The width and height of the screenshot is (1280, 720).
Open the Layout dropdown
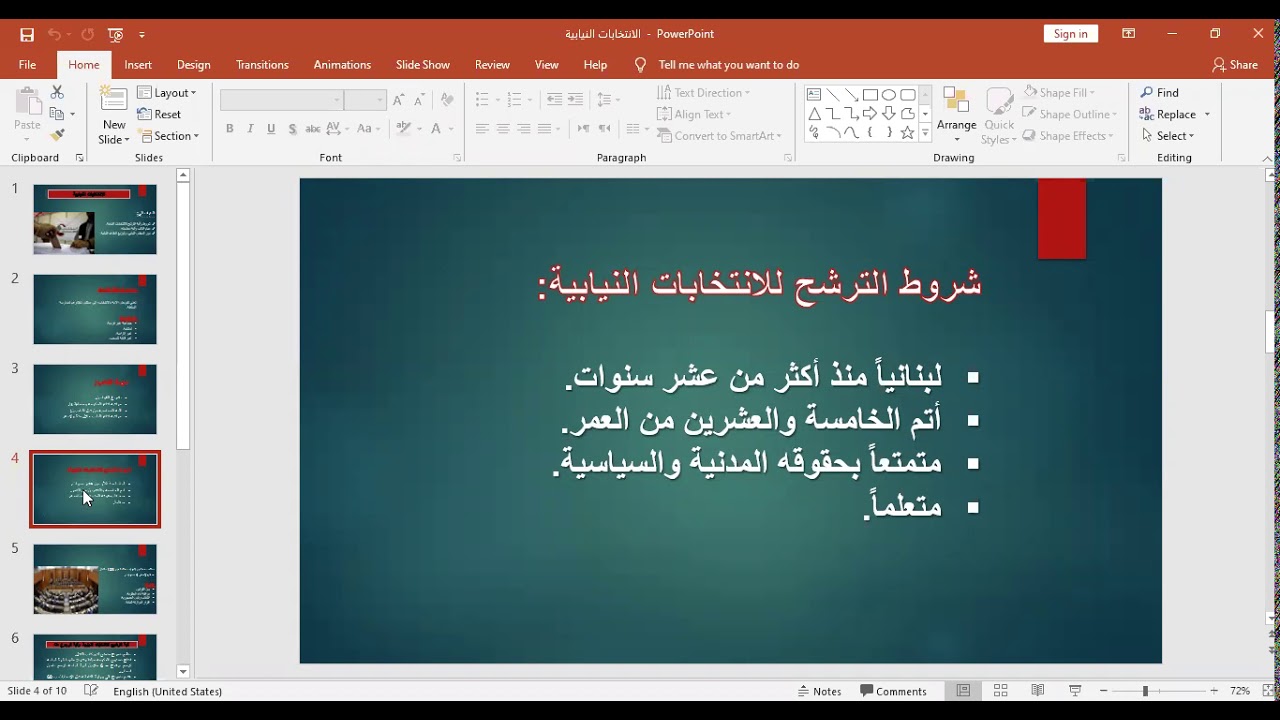tap(167, 93)
